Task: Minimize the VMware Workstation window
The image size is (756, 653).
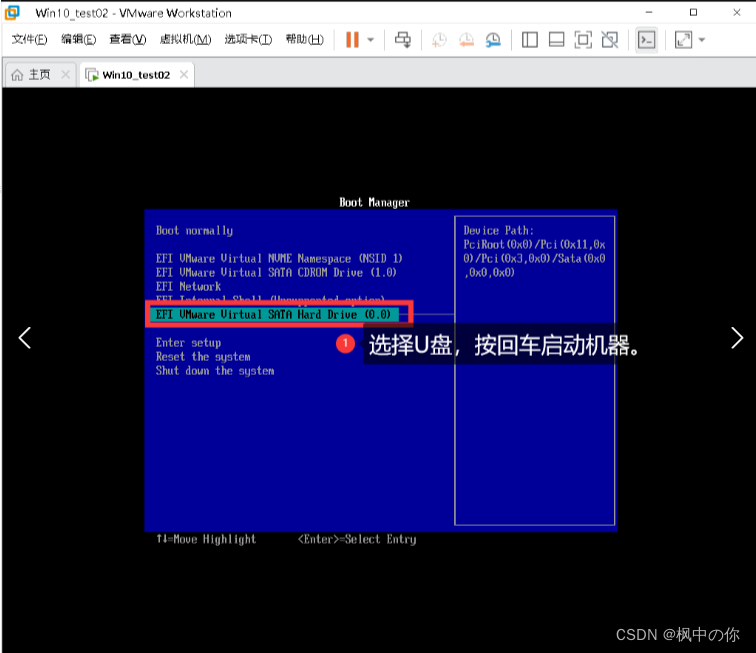Action: (x=649, y=13)
